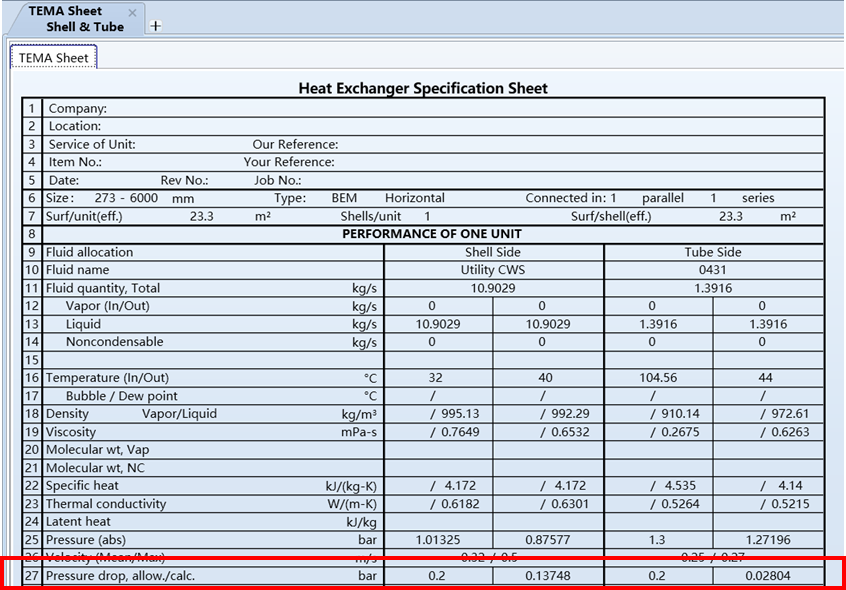
Task: Click the Heat Exchanger Specification Sheet title
Action: point(423,88)
